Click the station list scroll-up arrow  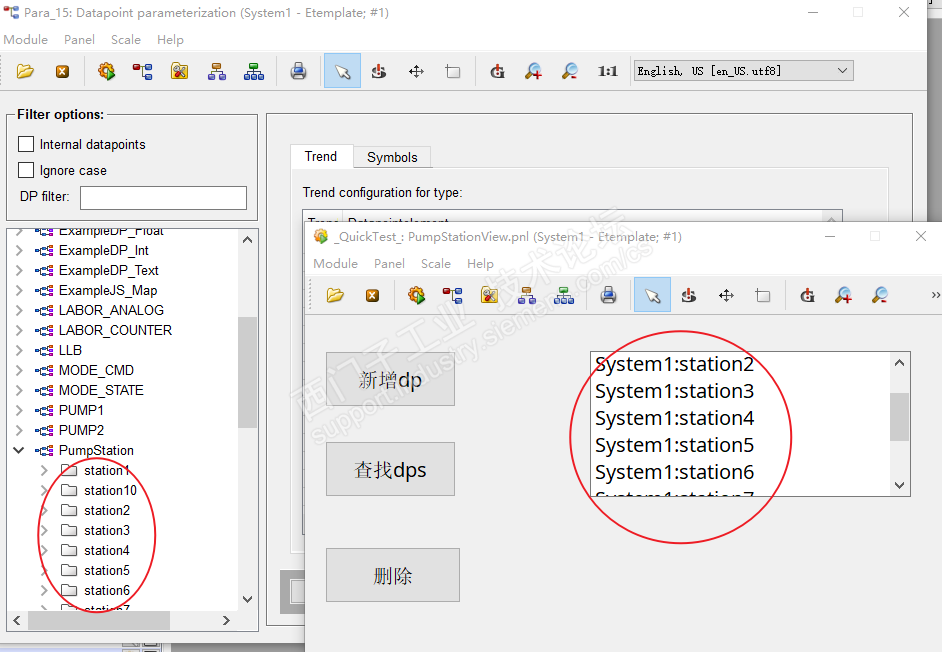[x=899, y=363]
